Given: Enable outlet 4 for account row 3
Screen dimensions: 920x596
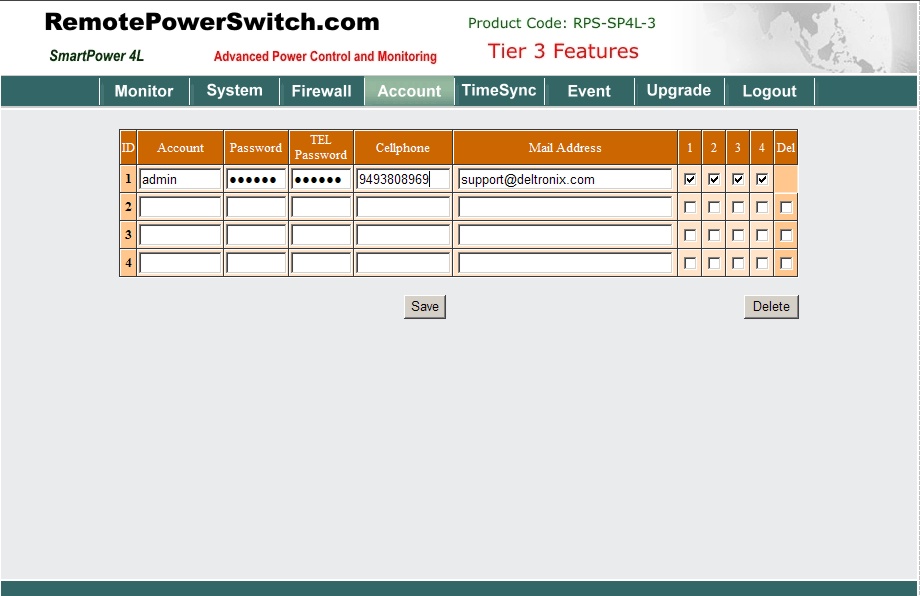Looking at the screenshot, I should click(762, 235).
